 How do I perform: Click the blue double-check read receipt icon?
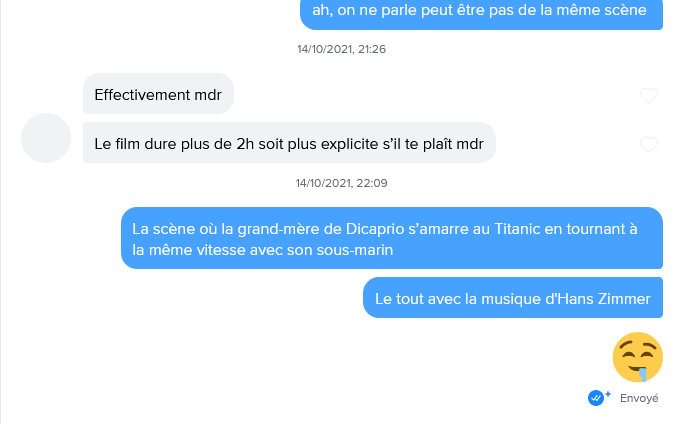tap(595, 398)
